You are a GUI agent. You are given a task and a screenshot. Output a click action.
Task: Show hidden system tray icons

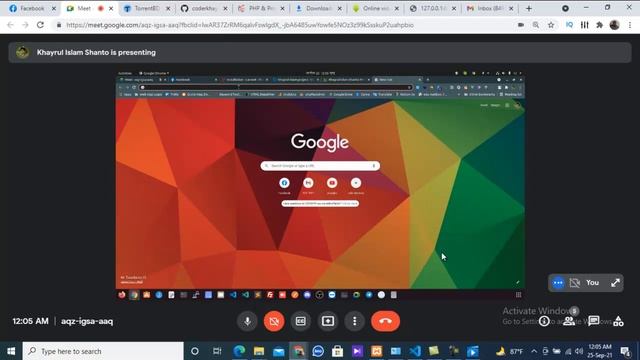pos(534,351)
